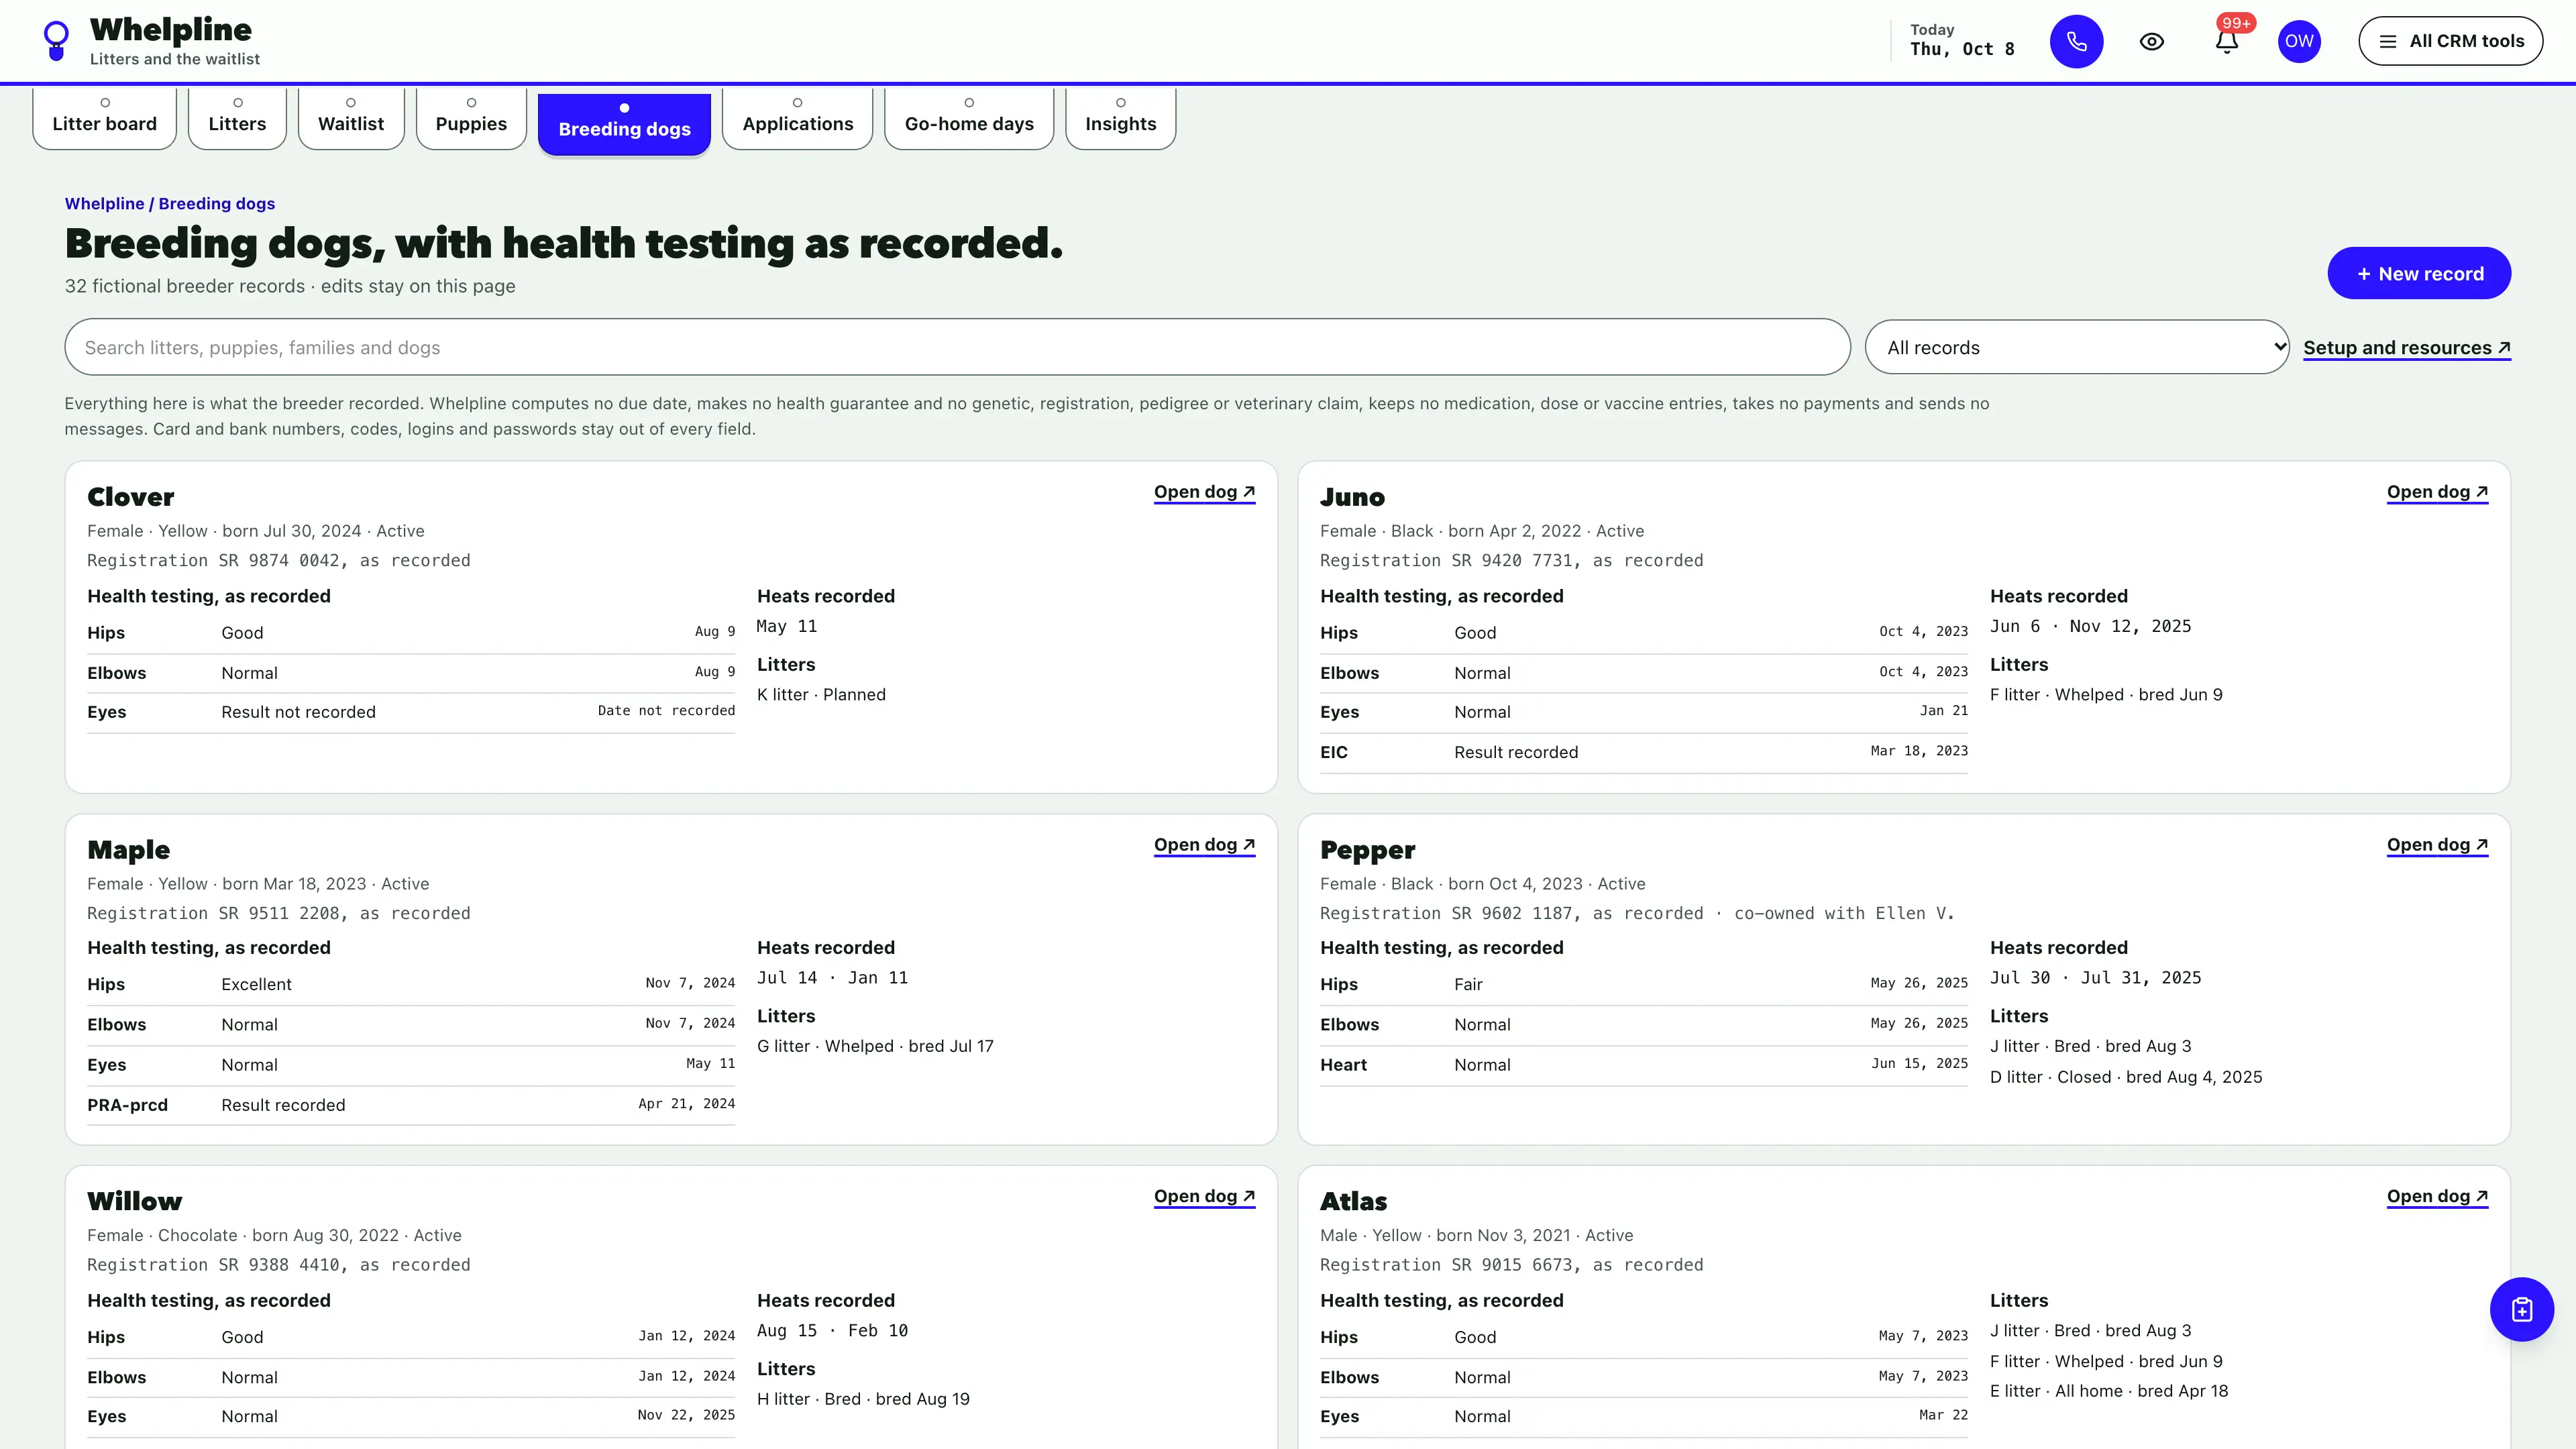Click Pepper's 'Heart' health test label

click(x=1343, y=1065)
